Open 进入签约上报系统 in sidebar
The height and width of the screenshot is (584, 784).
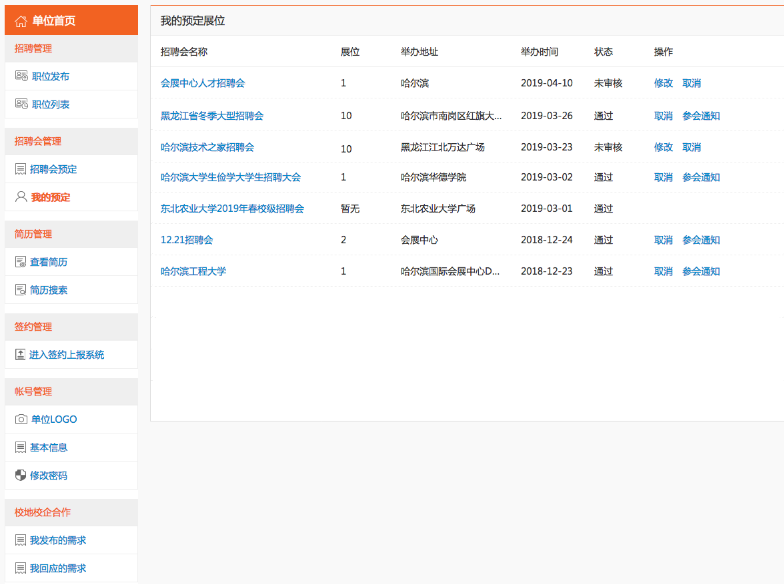66,354
